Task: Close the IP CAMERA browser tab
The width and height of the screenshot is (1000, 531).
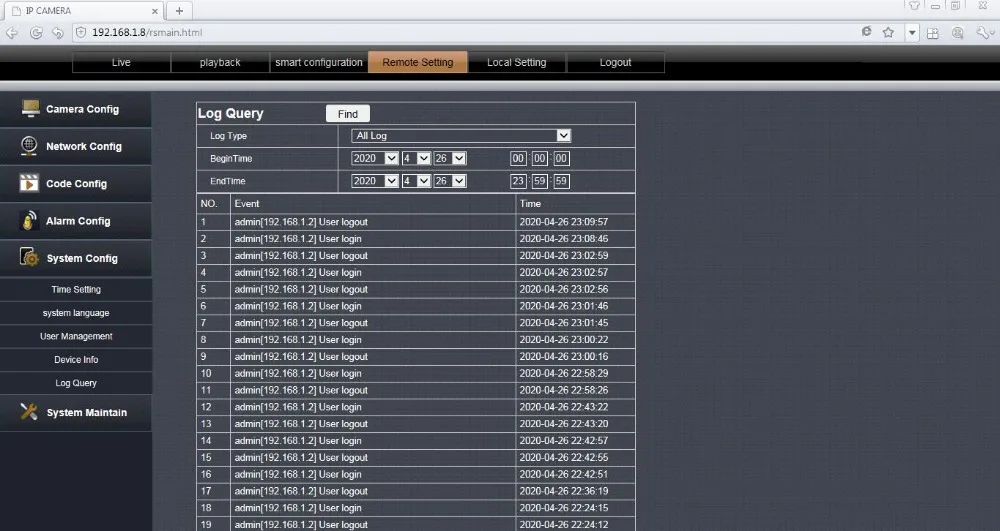Action: point(154,11)
